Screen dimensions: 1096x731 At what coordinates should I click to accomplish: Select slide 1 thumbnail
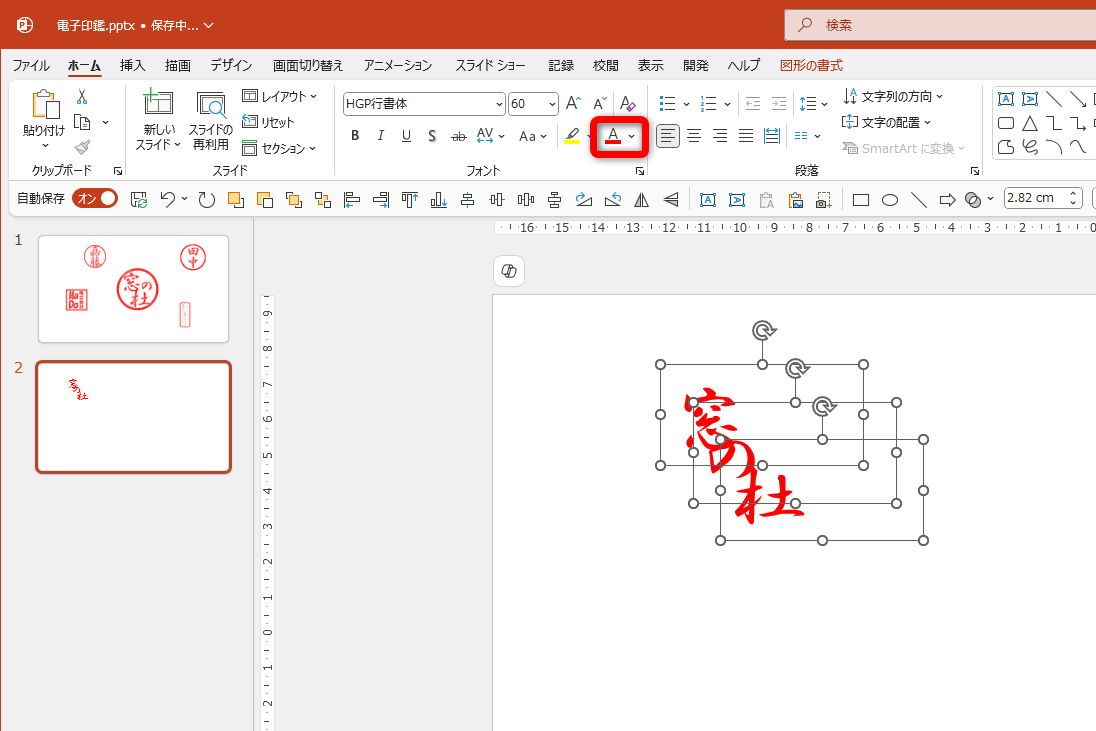[134, 289]
